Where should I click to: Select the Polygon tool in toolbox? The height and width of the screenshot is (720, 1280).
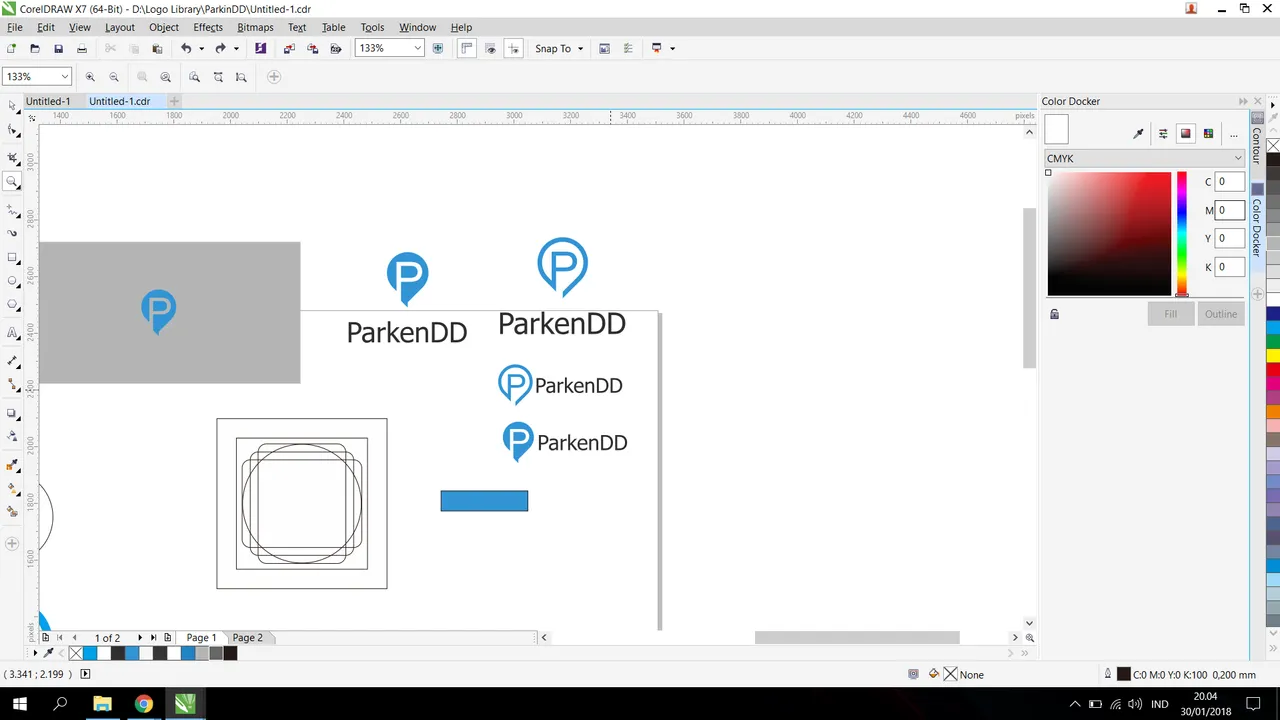point(12,305)
